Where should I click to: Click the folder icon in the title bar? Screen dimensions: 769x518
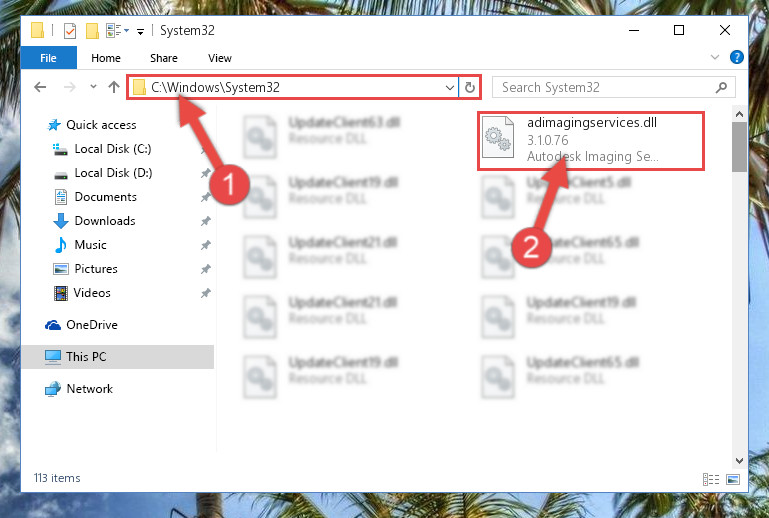[x=38, y=30]
